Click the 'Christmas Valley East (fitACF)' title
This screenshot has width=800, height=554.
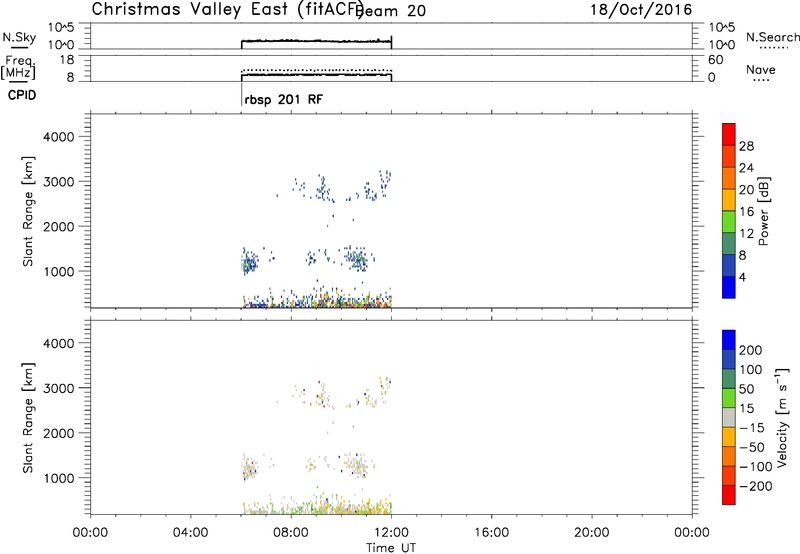(227, 9)
